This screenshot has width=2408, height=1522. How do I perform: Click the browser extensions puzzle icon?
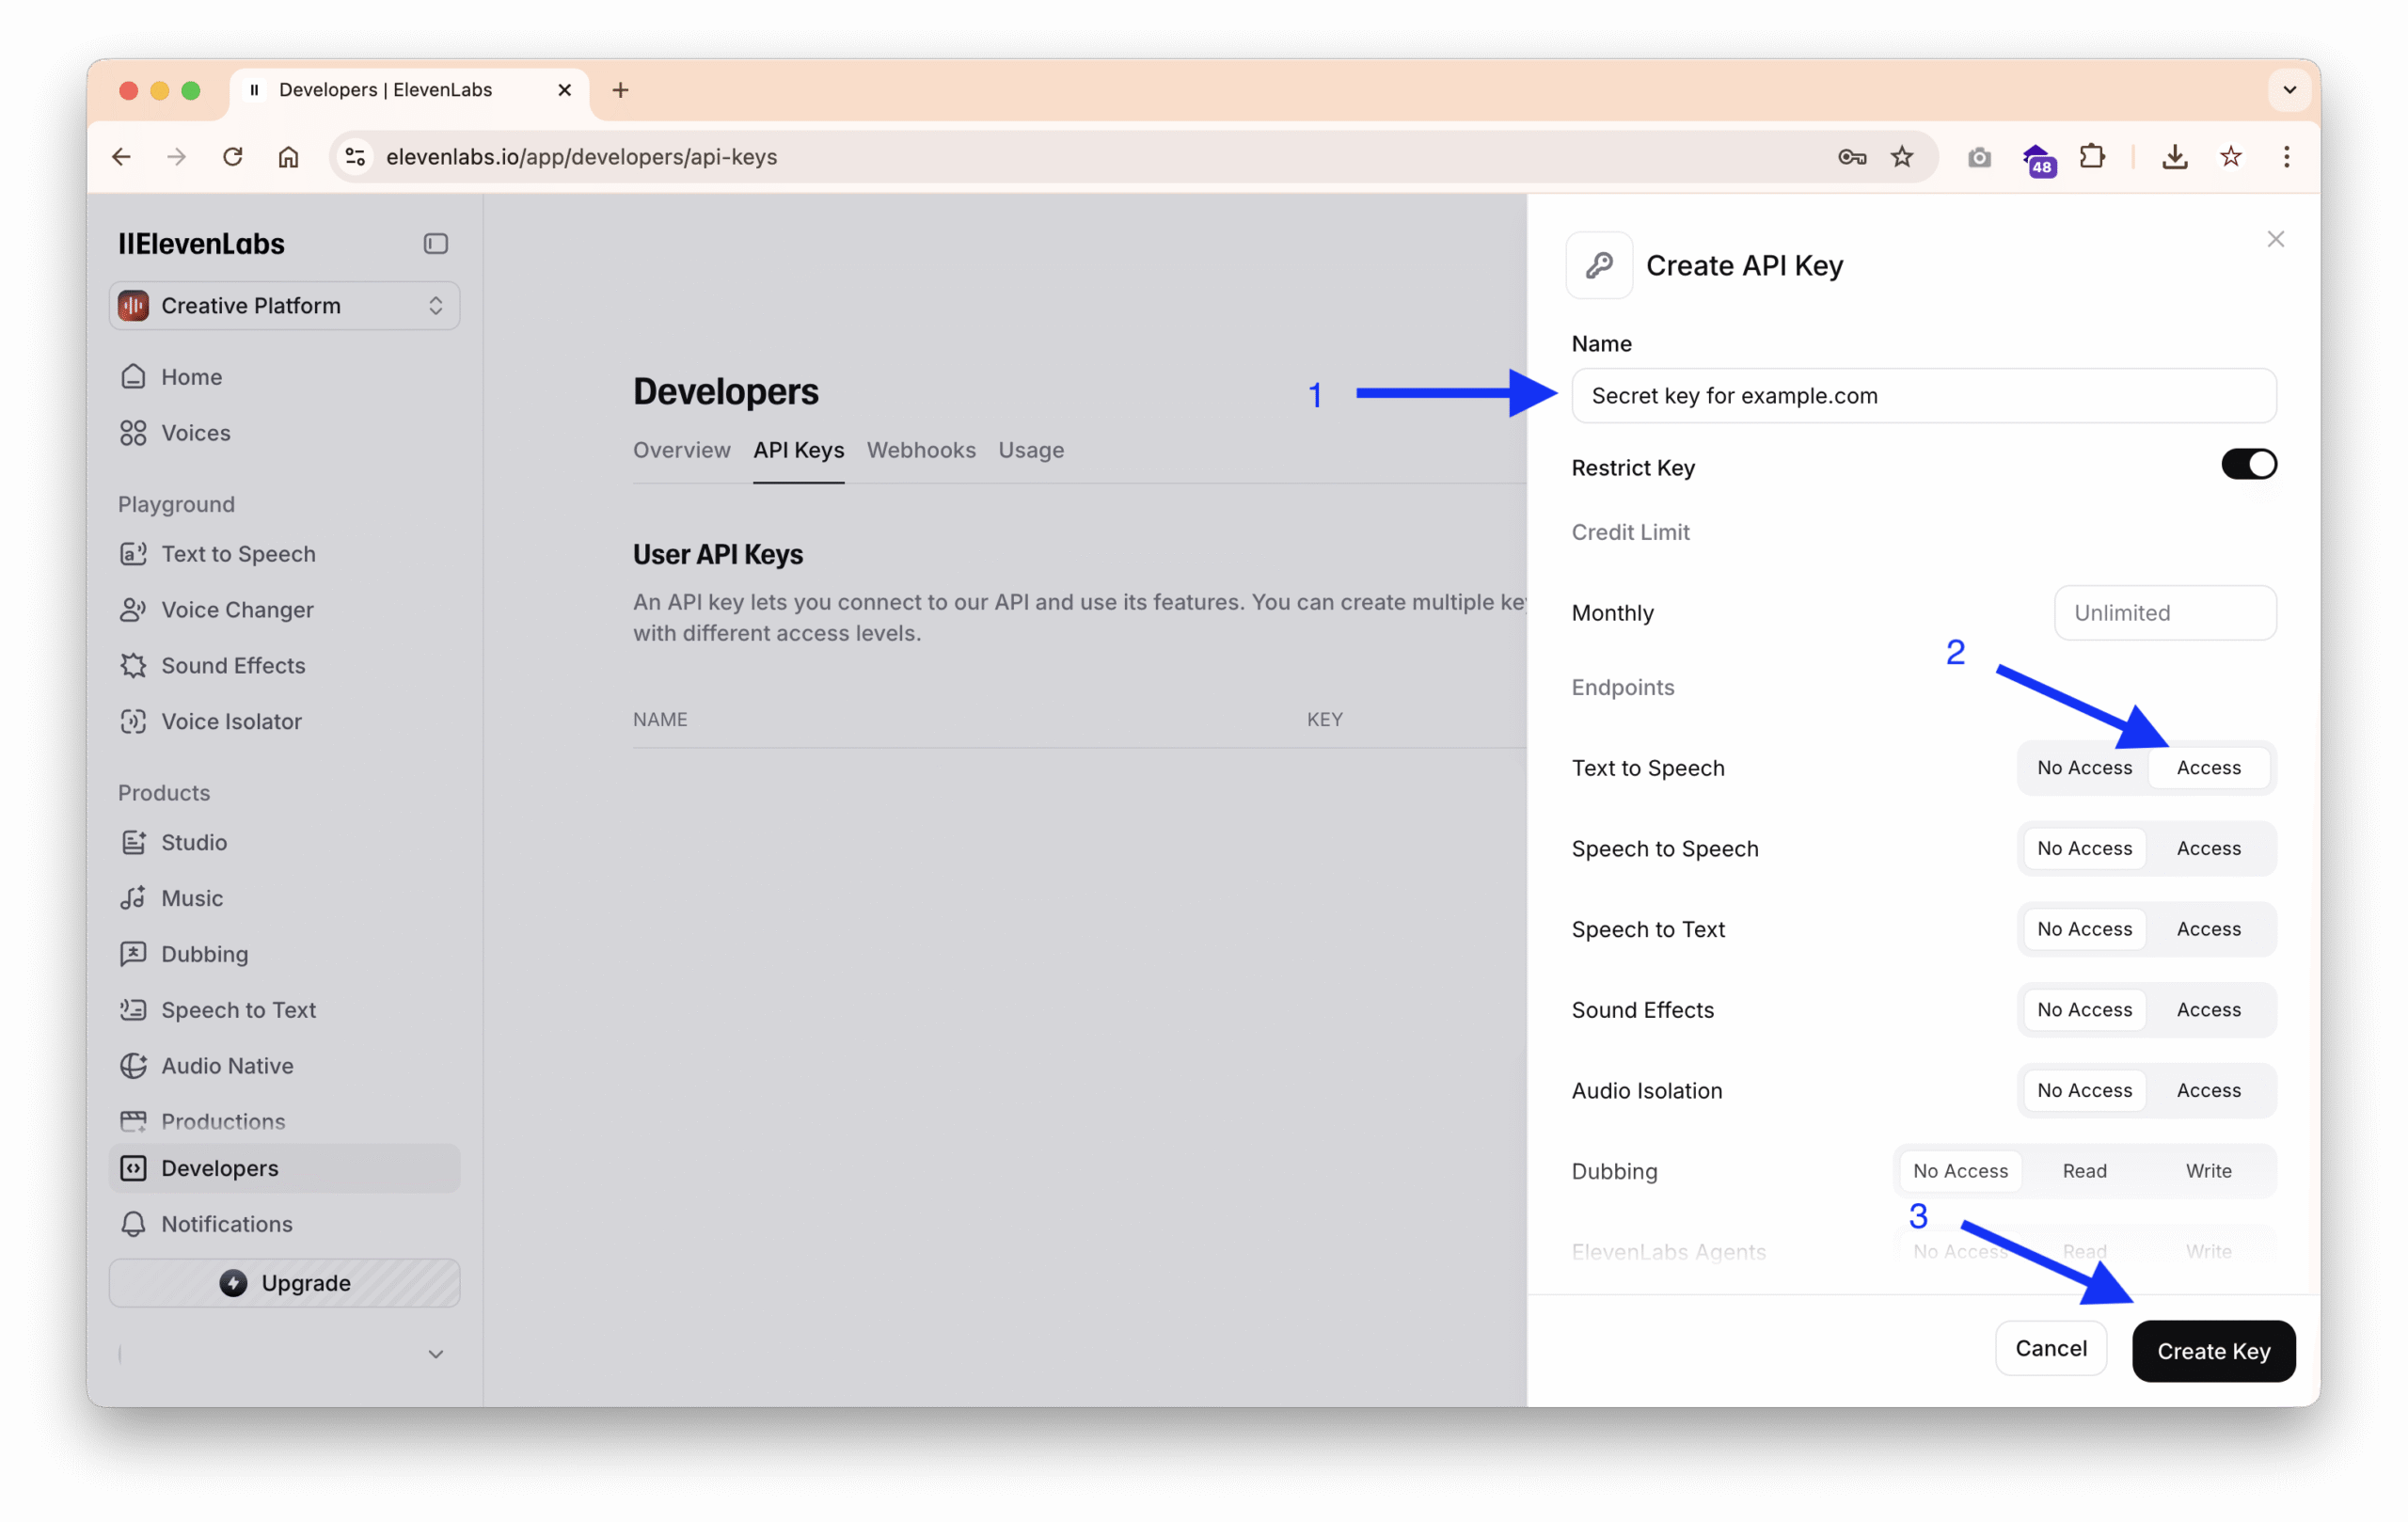[x=2091, y=157]
